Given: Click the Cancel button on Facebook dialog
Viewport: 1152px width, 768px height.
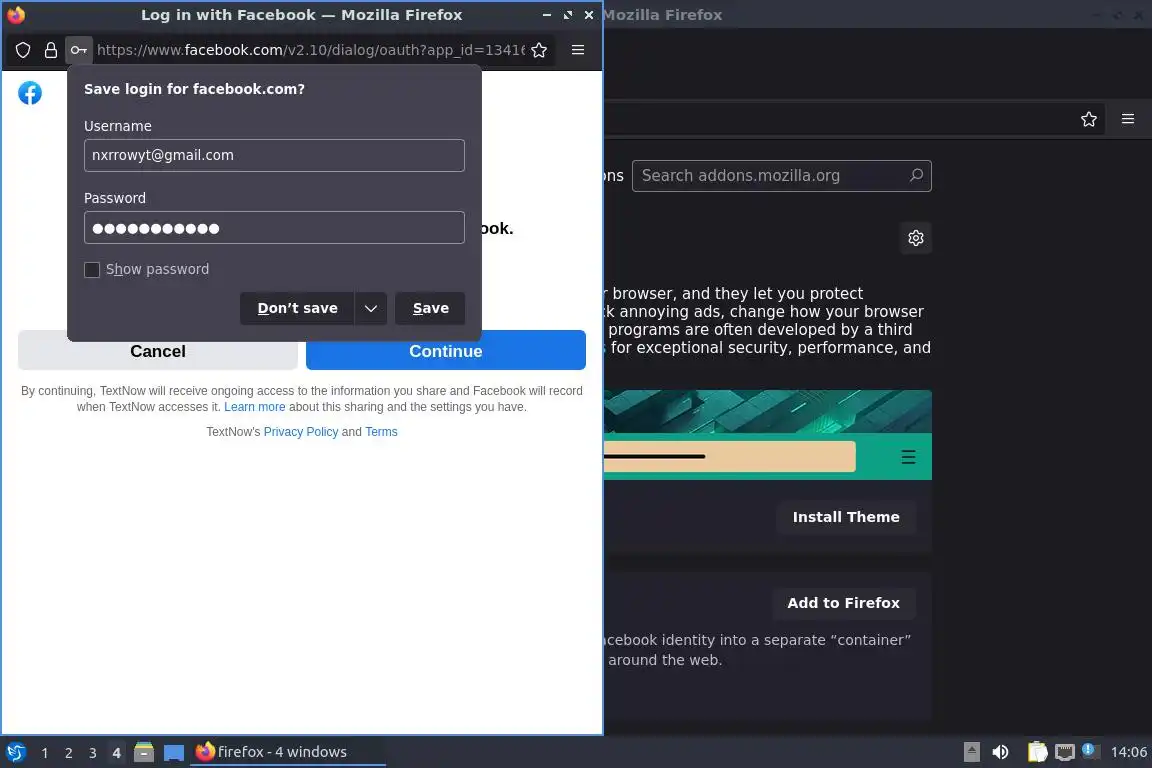Looking at the screenshot, I should coord(158,351).
